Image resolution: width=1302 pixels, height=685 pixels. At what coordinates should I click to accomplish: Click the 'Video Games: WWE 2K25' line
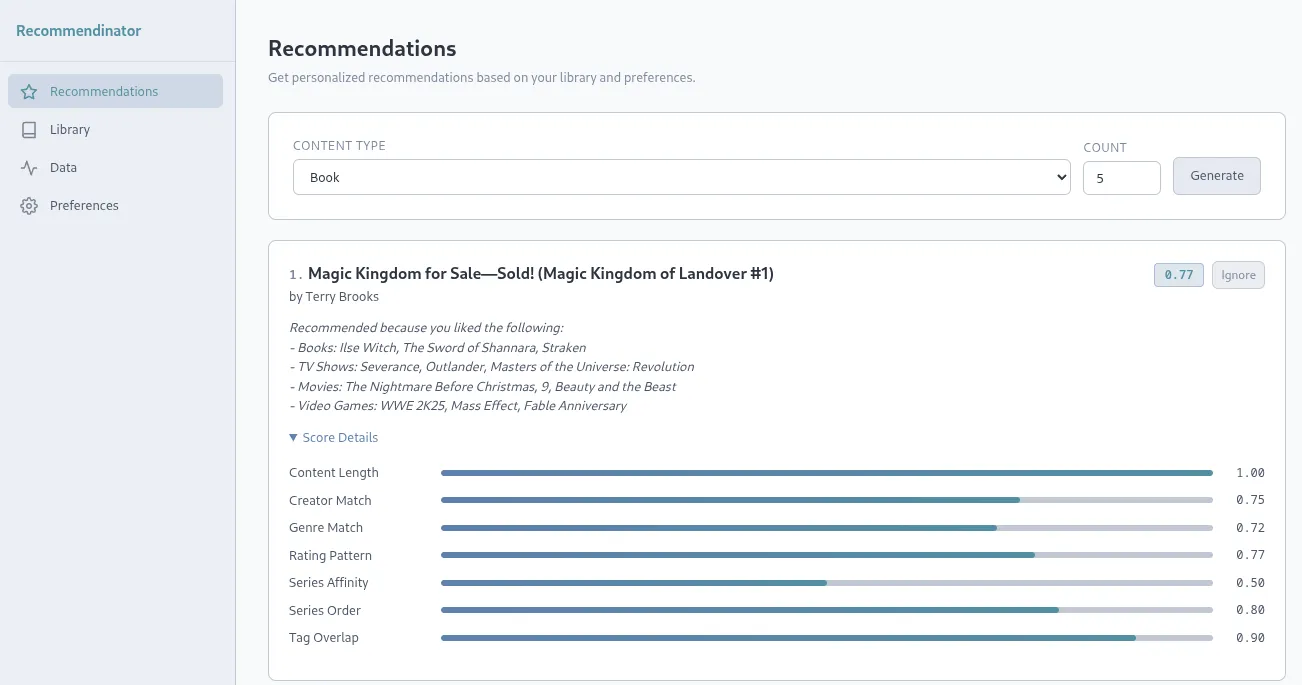[x=458, y=406]
